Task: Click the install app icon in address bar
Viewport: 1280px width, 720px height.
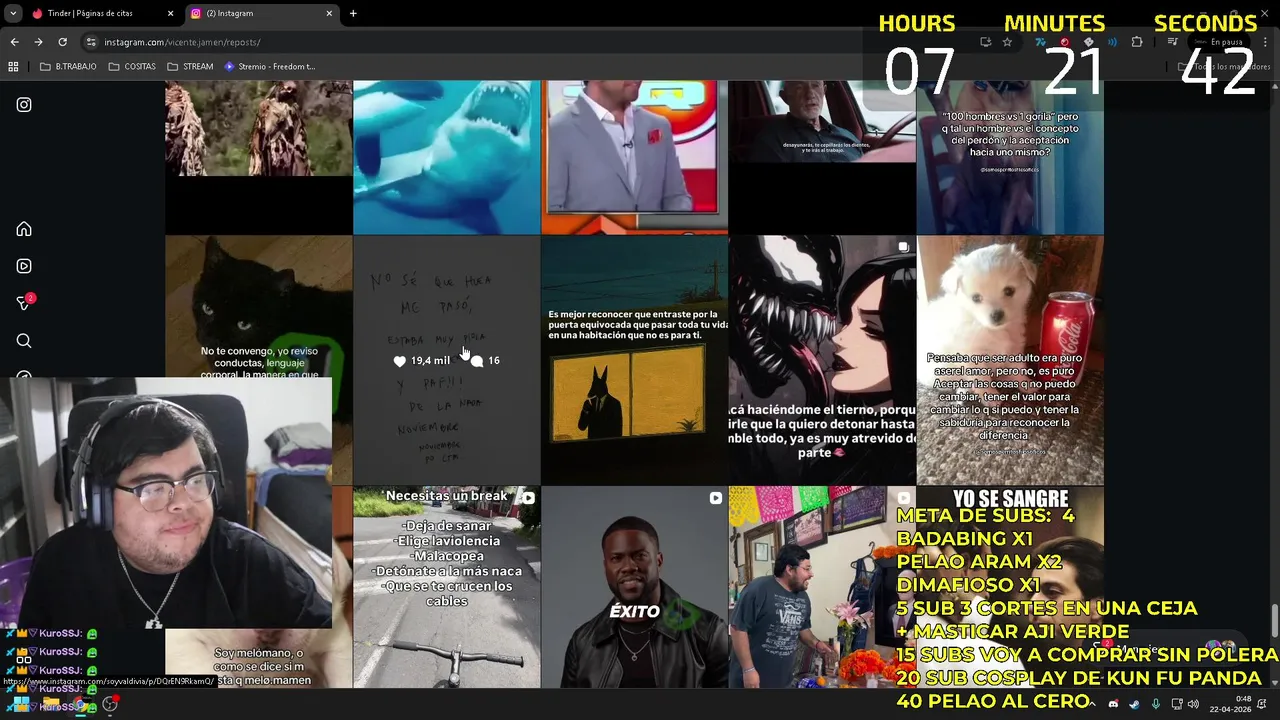Action: coord(985,42)
